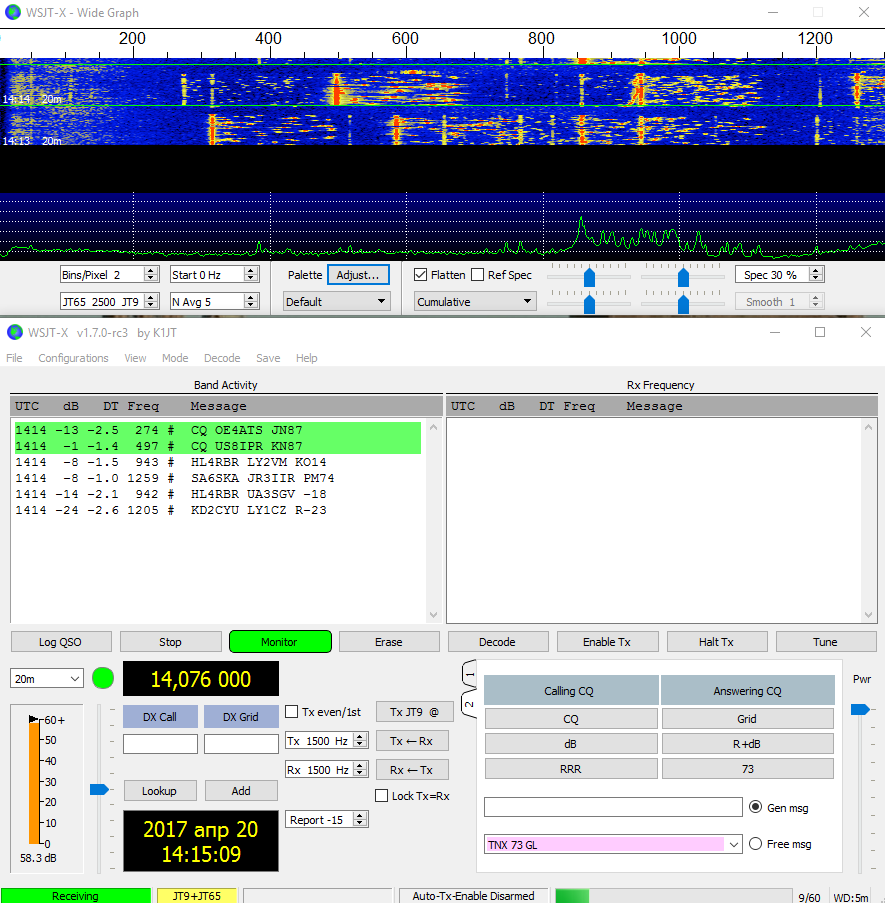Open the Mode menu
This screenshot has width=885, height=903.
click(175, 358)
